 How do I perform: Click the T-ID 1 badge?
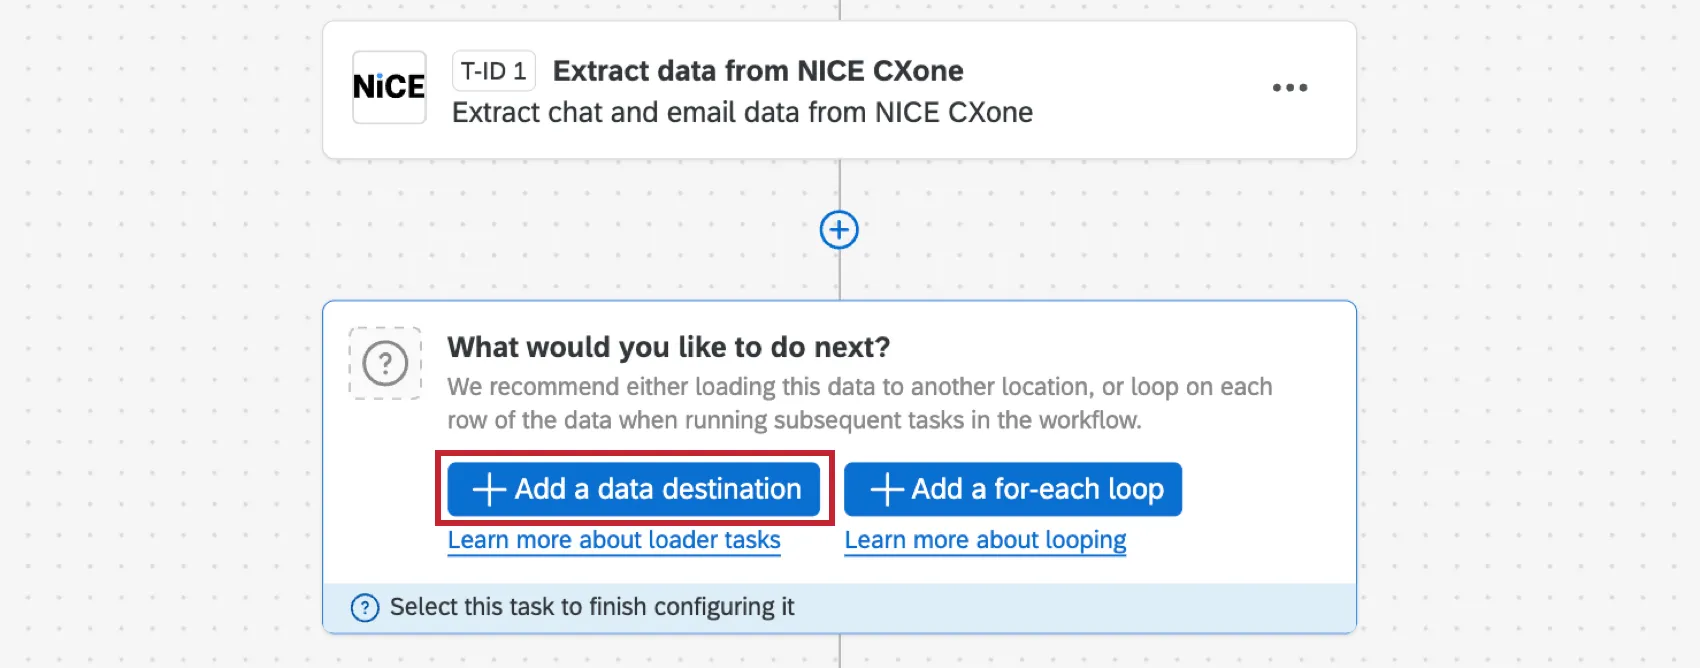[494, 71]
